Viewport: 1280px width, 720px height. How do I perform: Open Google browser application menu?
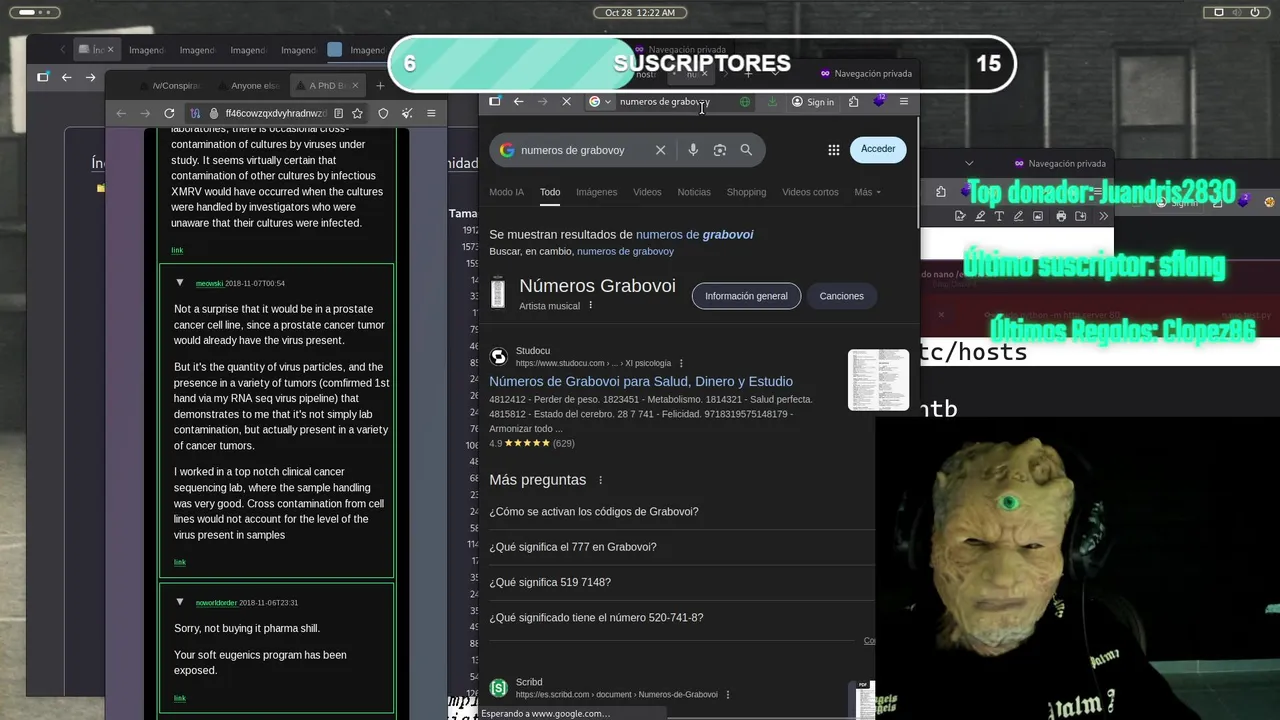[904, 101]
